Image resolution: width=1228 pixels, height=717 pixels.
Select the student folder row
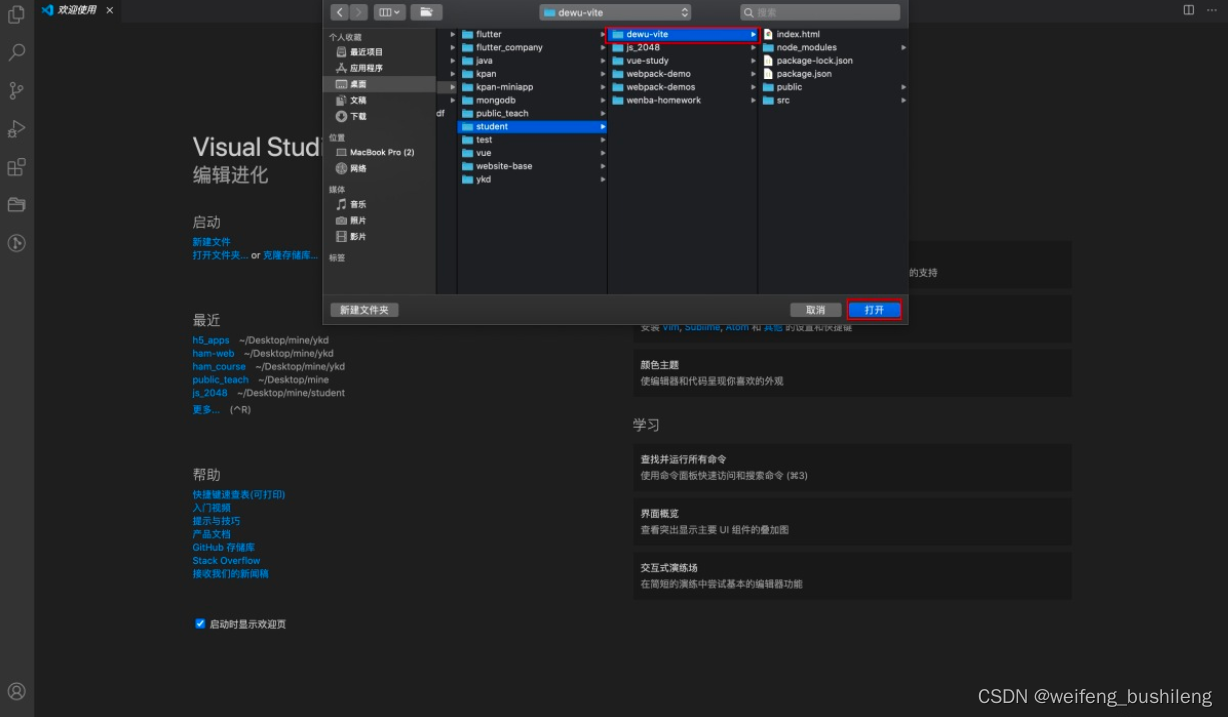(533, 126)
